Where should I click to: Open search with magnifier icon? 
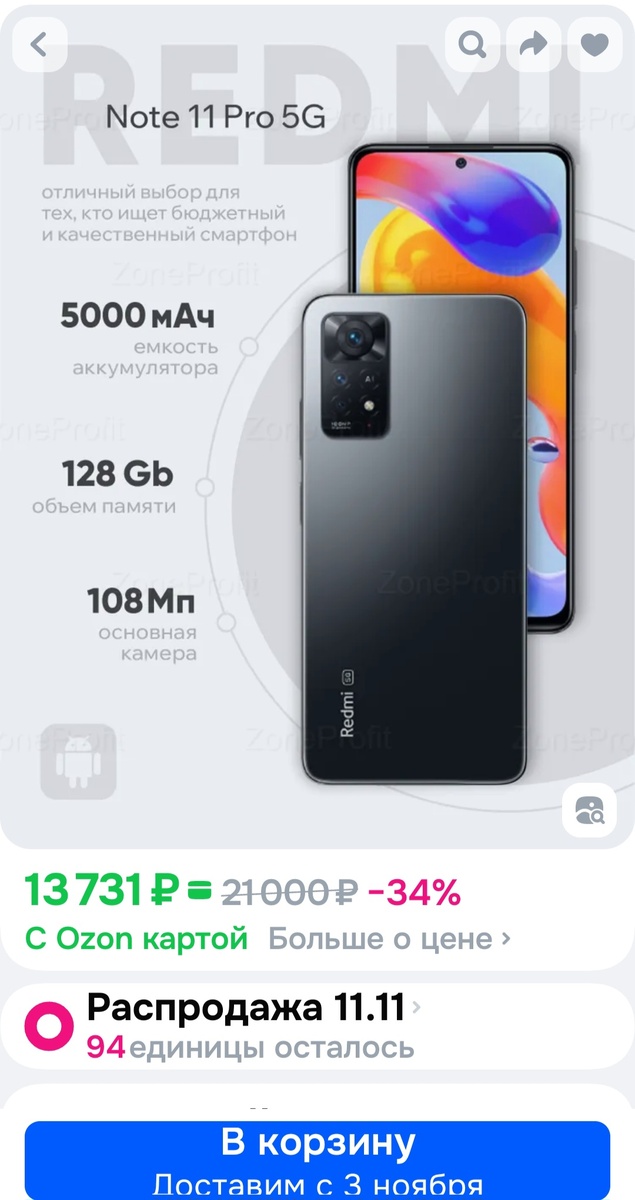pos(472,44)
